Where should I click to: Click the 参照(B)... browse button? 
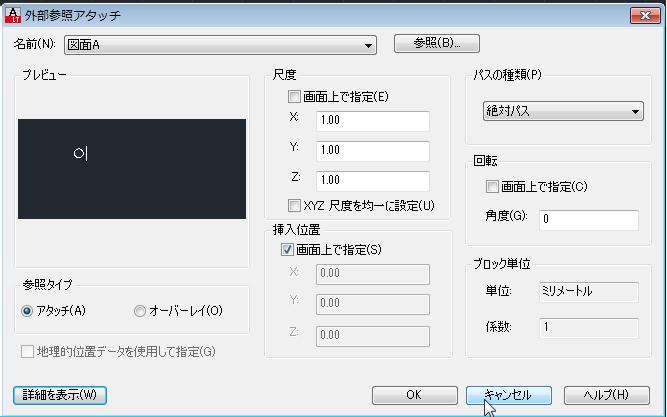[x=437, y=43]
